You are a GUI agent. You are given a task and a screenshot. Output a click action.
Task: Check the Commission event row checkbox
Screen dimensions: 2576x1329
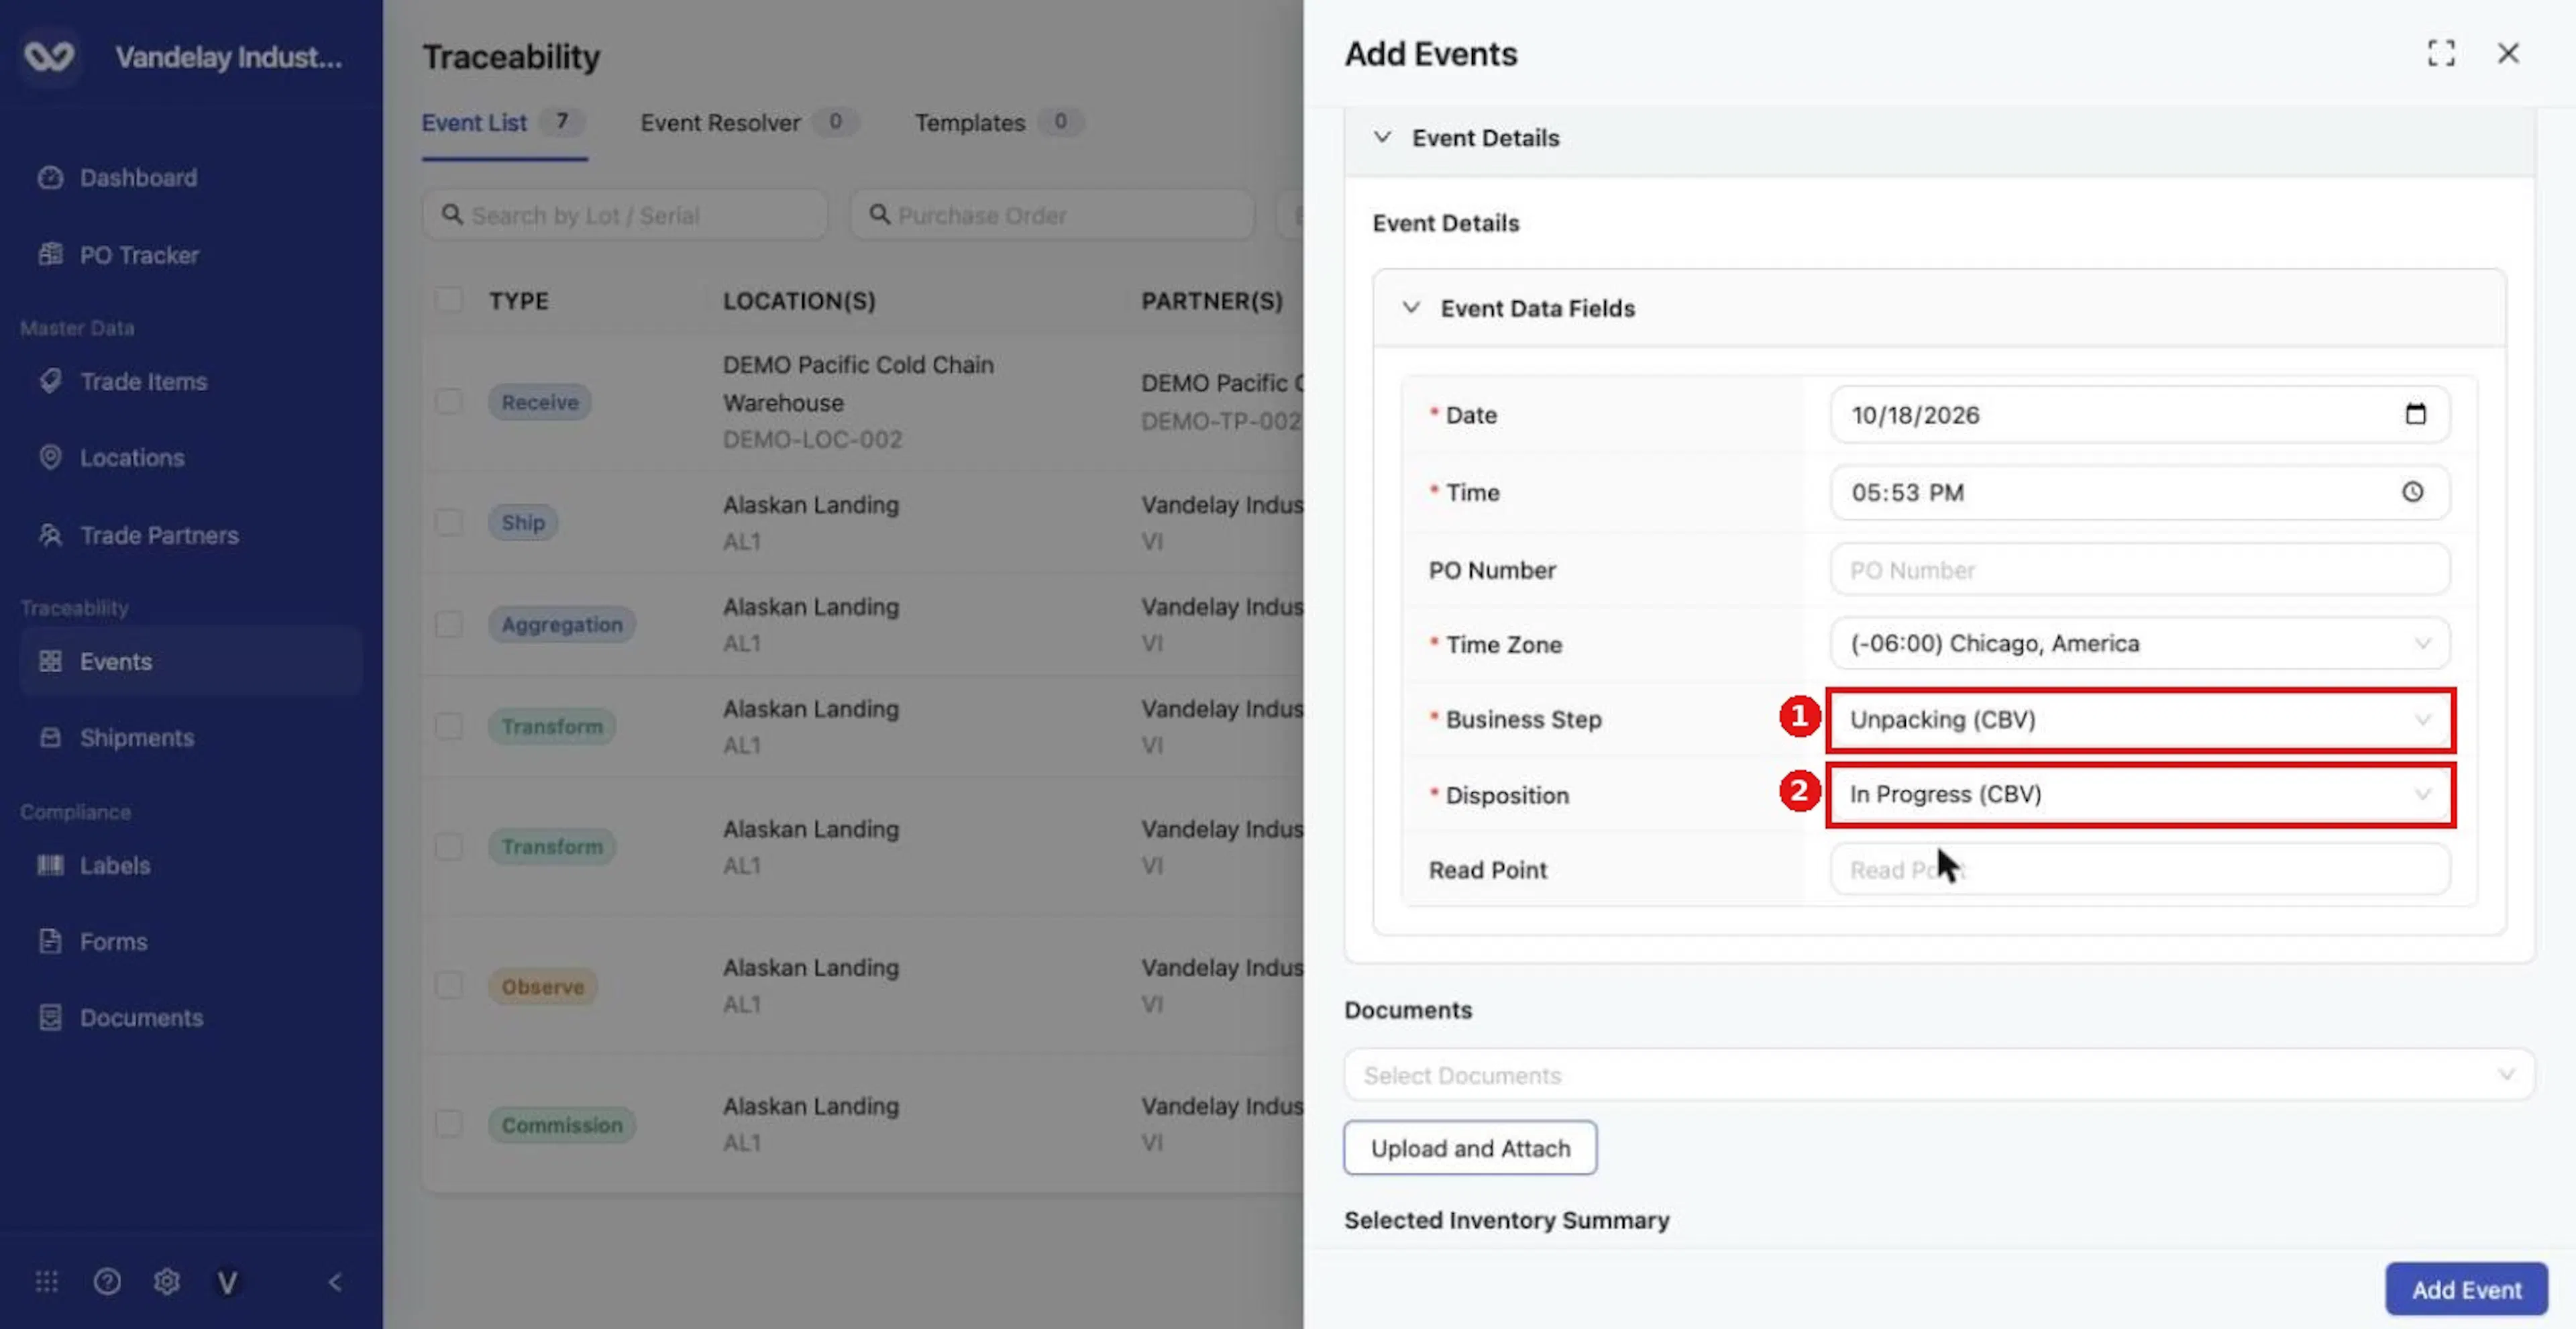pyautogui.click(x=449, y=1124)
